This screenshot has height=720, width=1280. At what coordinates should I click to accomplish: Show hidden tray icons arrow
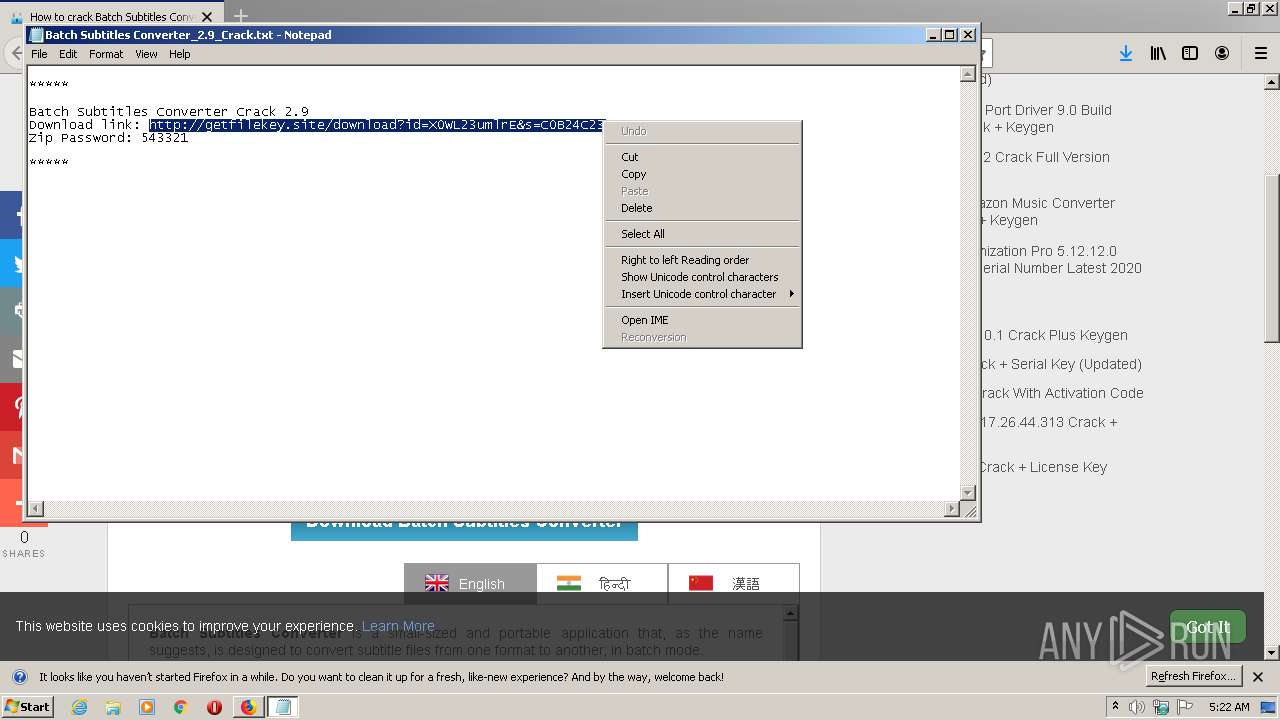click(x=1115, y=707)
